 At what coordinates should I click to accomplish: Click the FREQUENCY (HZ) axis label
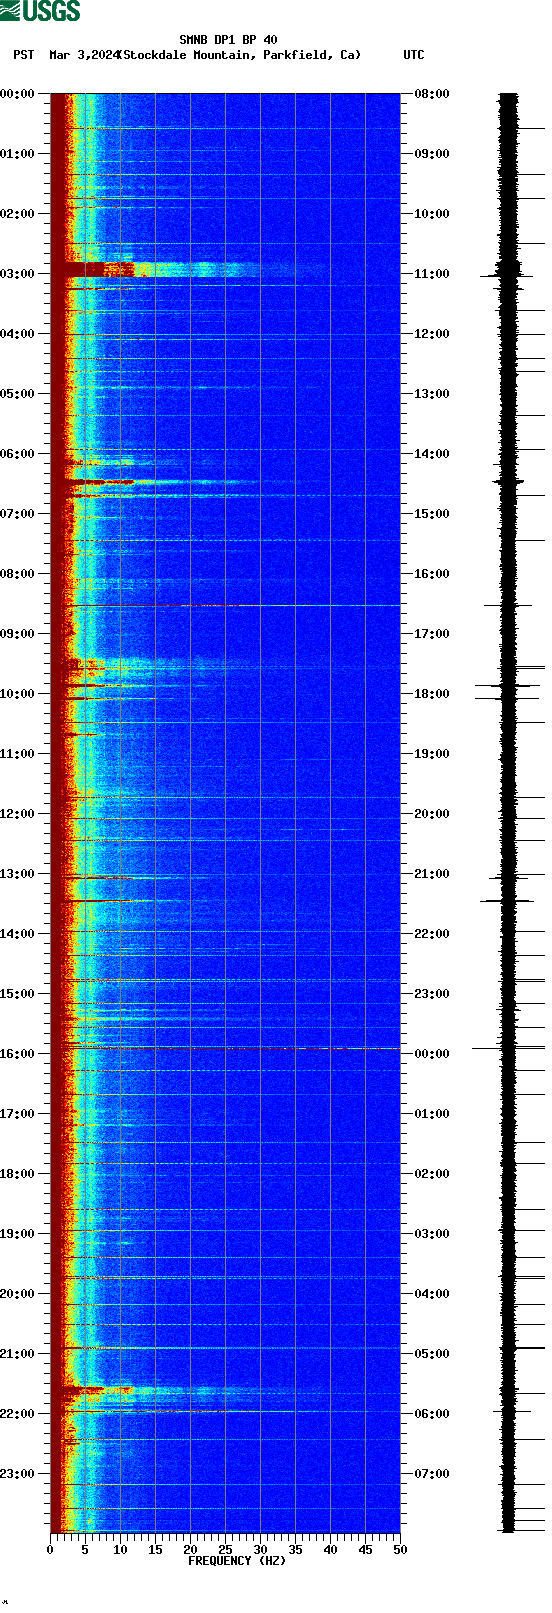237,1561
